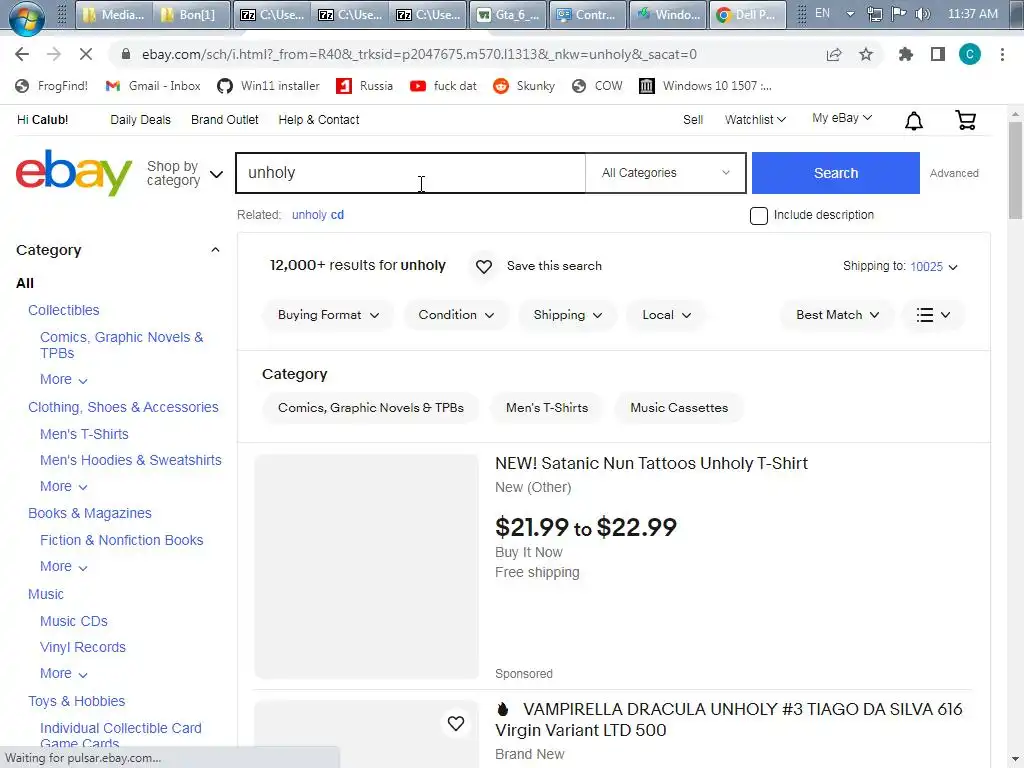Expand More under Collectibles
The height and width of the screenshot is (768, 1024).
point(63,379)
